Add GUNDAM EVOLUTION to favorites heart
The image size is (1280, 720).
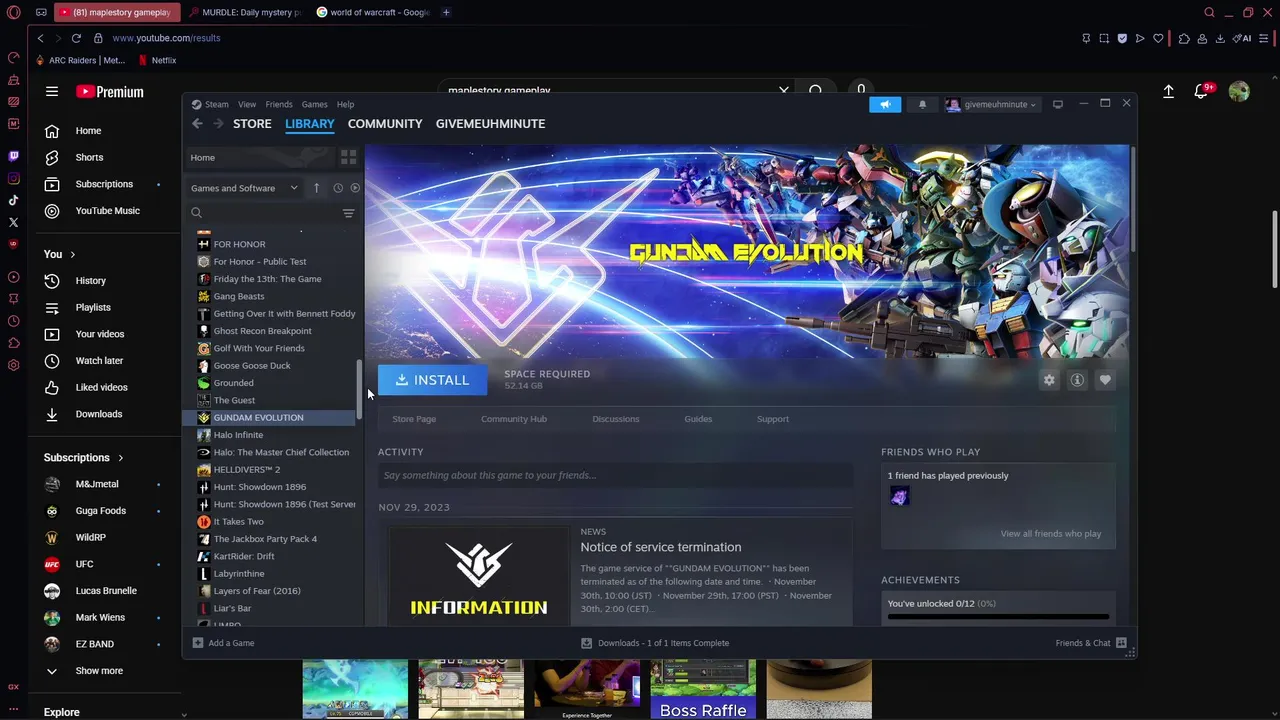coord(1105,380)
